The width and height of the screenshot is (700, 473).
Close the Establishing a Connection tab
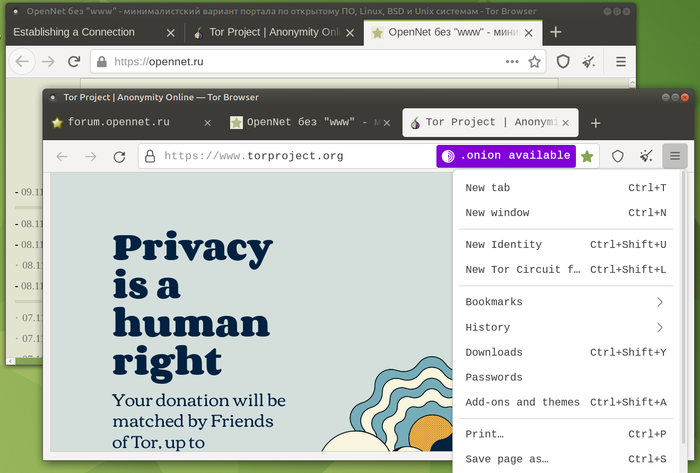pyautogui.click(x=171, y=33)
